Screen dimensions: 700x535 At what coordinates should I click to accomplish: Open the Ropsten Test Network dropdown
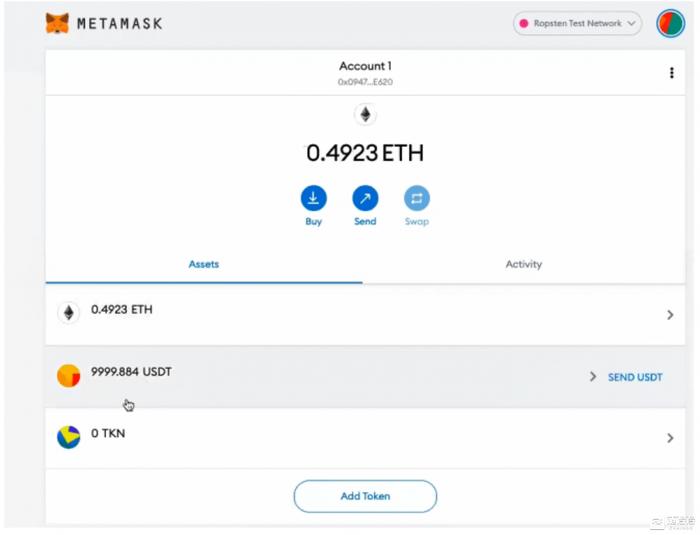tap(577, 23)
